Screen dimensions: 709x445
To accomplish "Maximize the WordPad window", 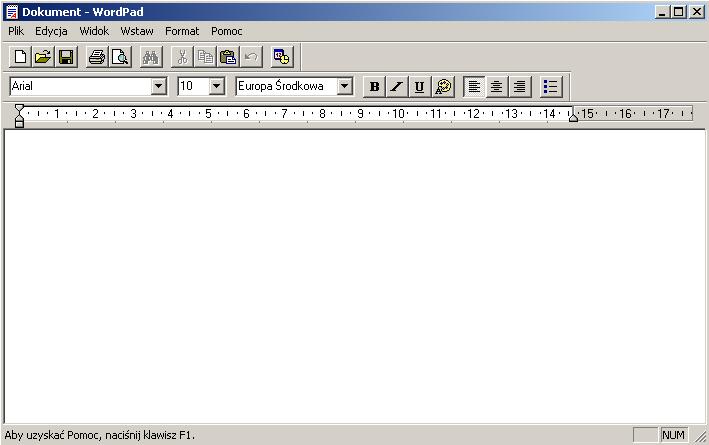I will pos(678,12).
